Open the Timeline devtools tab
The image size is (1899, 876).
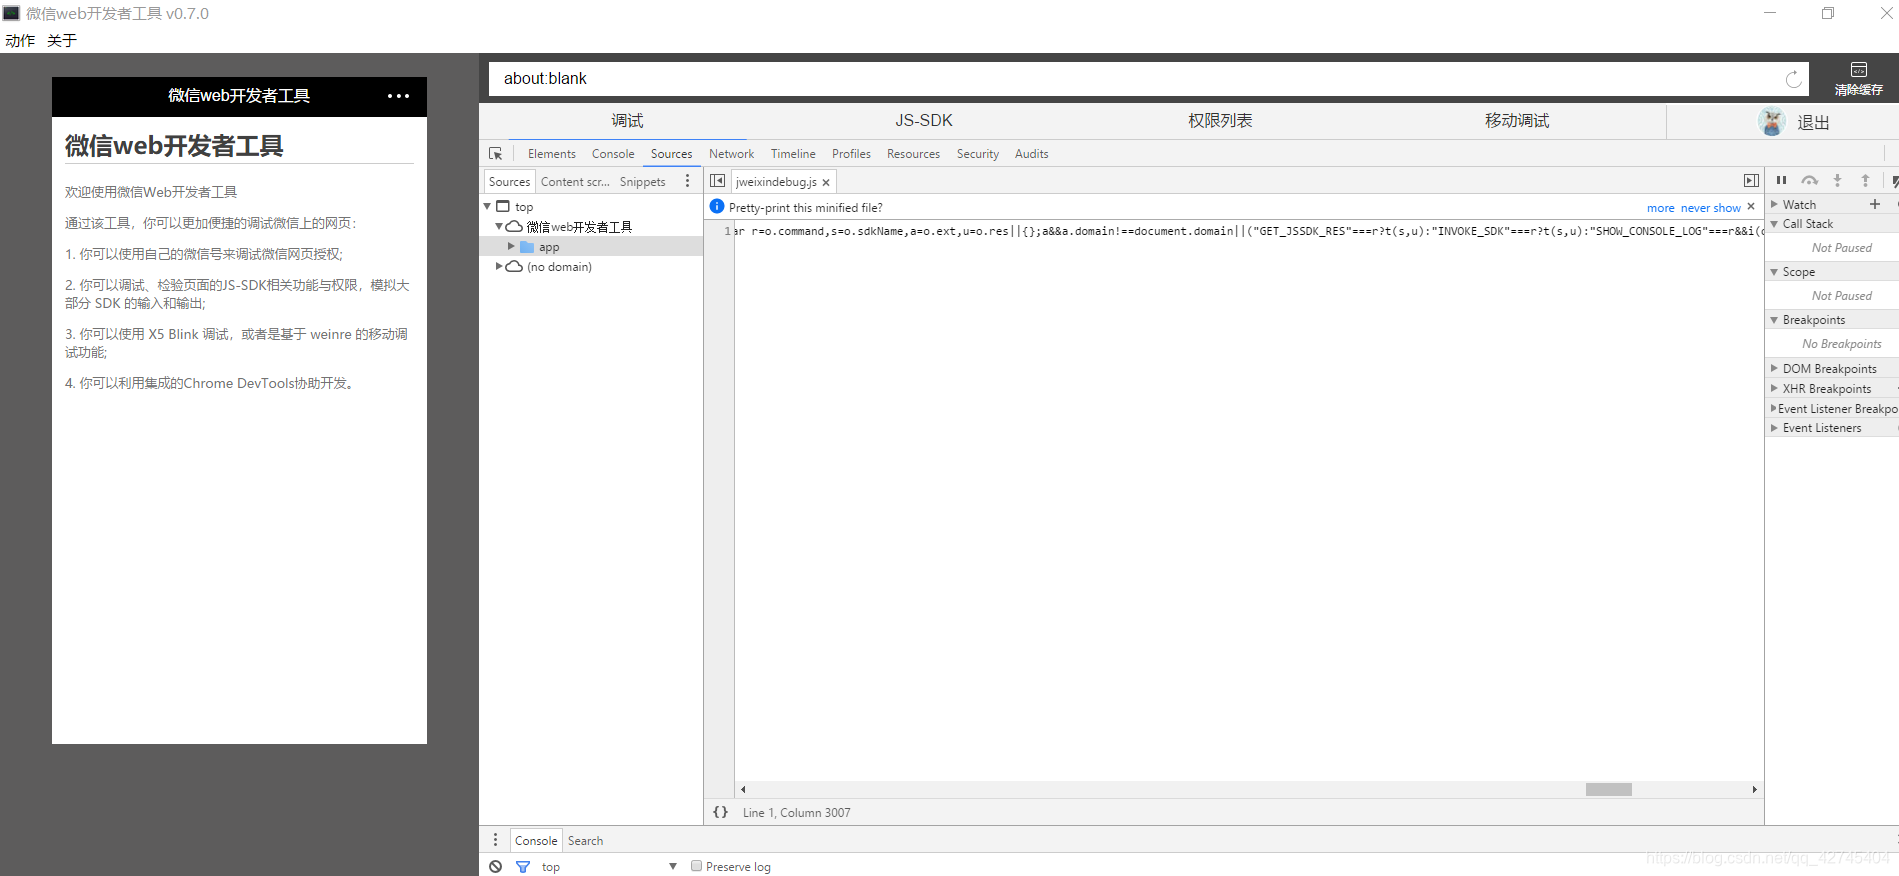(x=793, y=154)
